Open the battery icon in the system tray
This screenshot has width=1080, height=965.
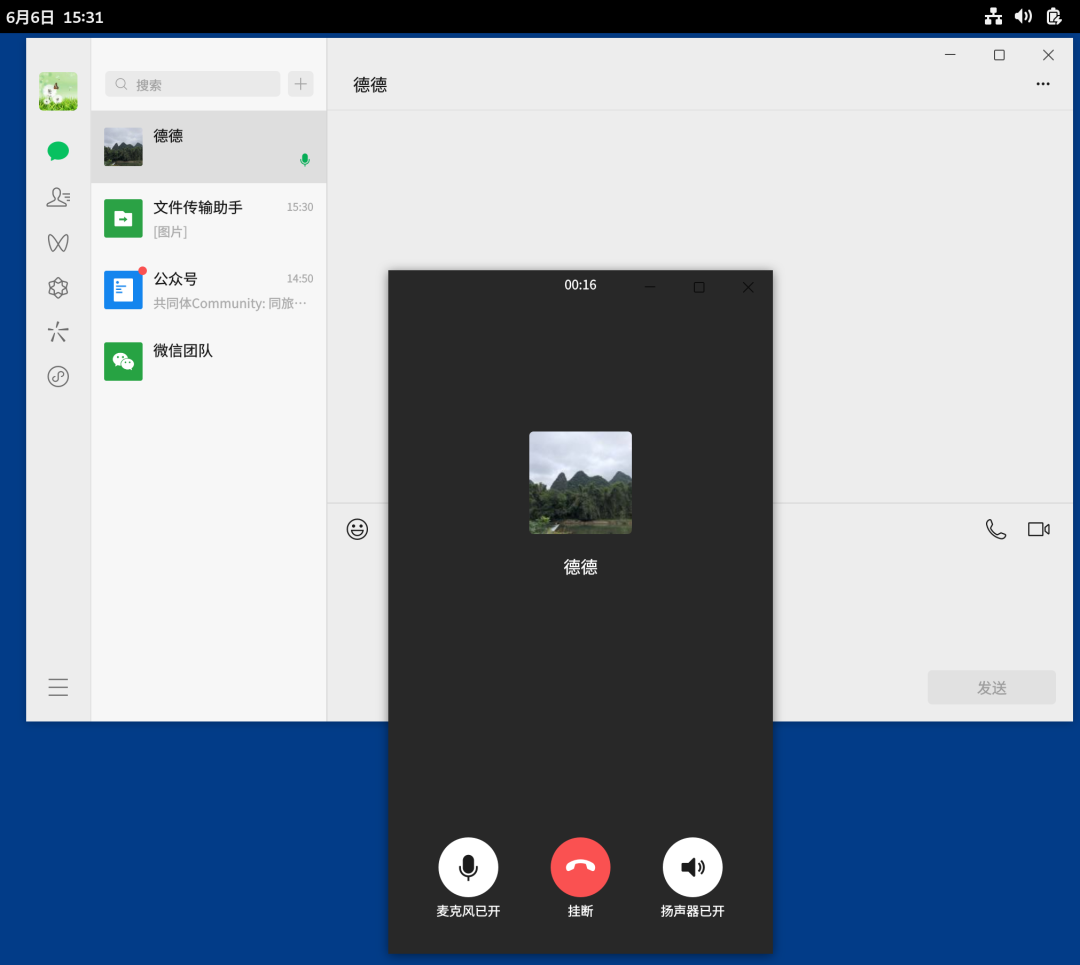click(x=1054, y=17)
